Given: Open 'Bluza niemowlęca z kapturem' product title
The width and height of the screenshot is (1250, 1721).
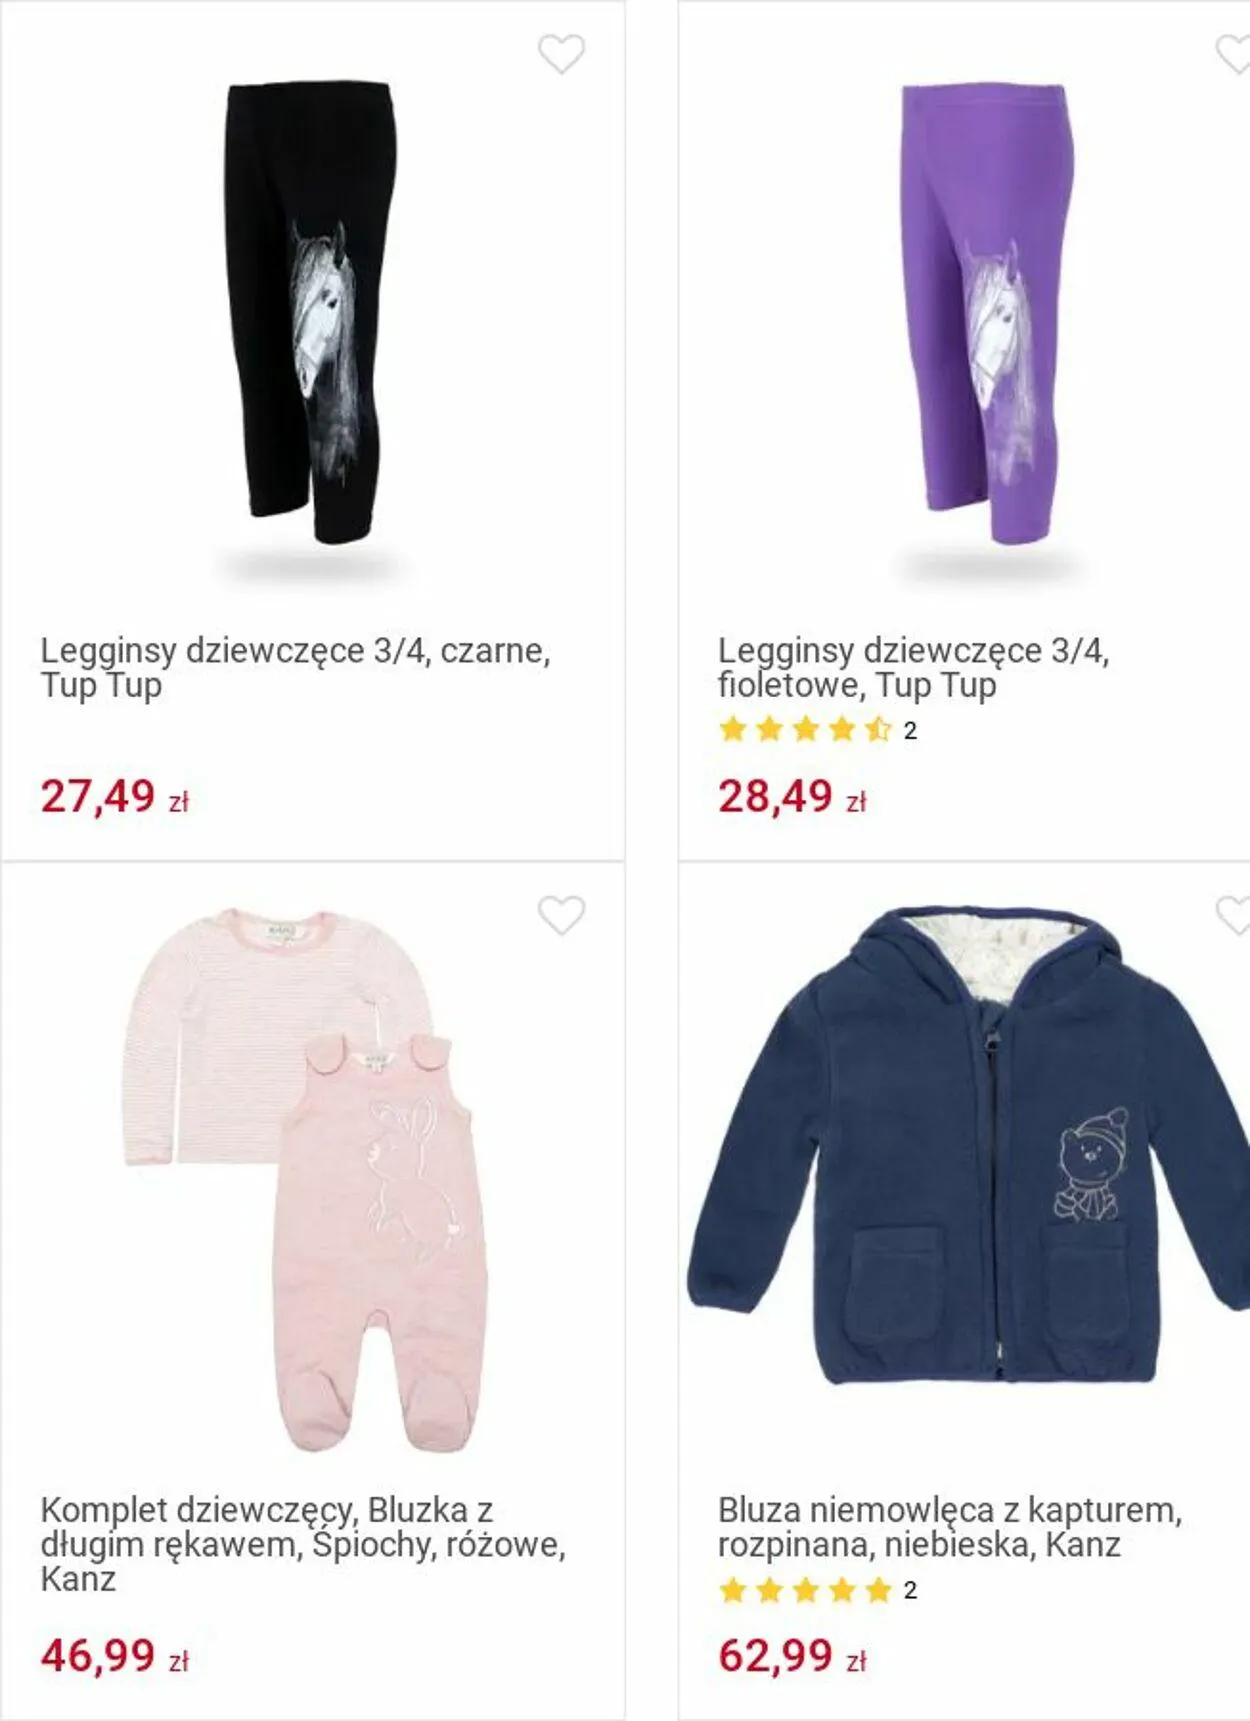Looking at the screenshot, I should point(950,1527).
